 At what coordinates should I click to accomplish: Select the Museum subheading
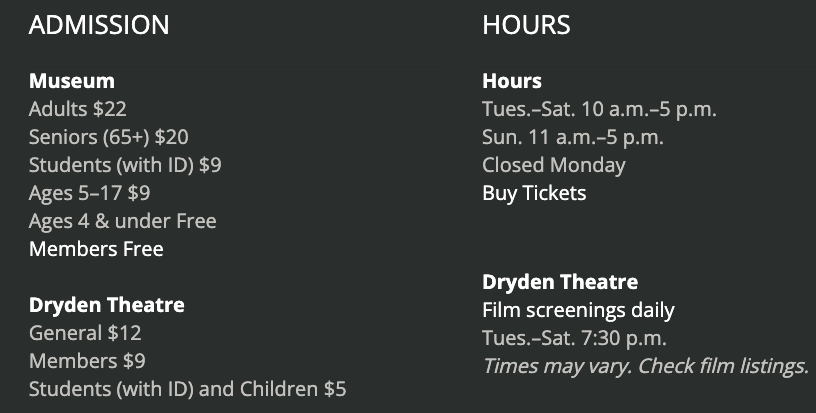point(72,81)
